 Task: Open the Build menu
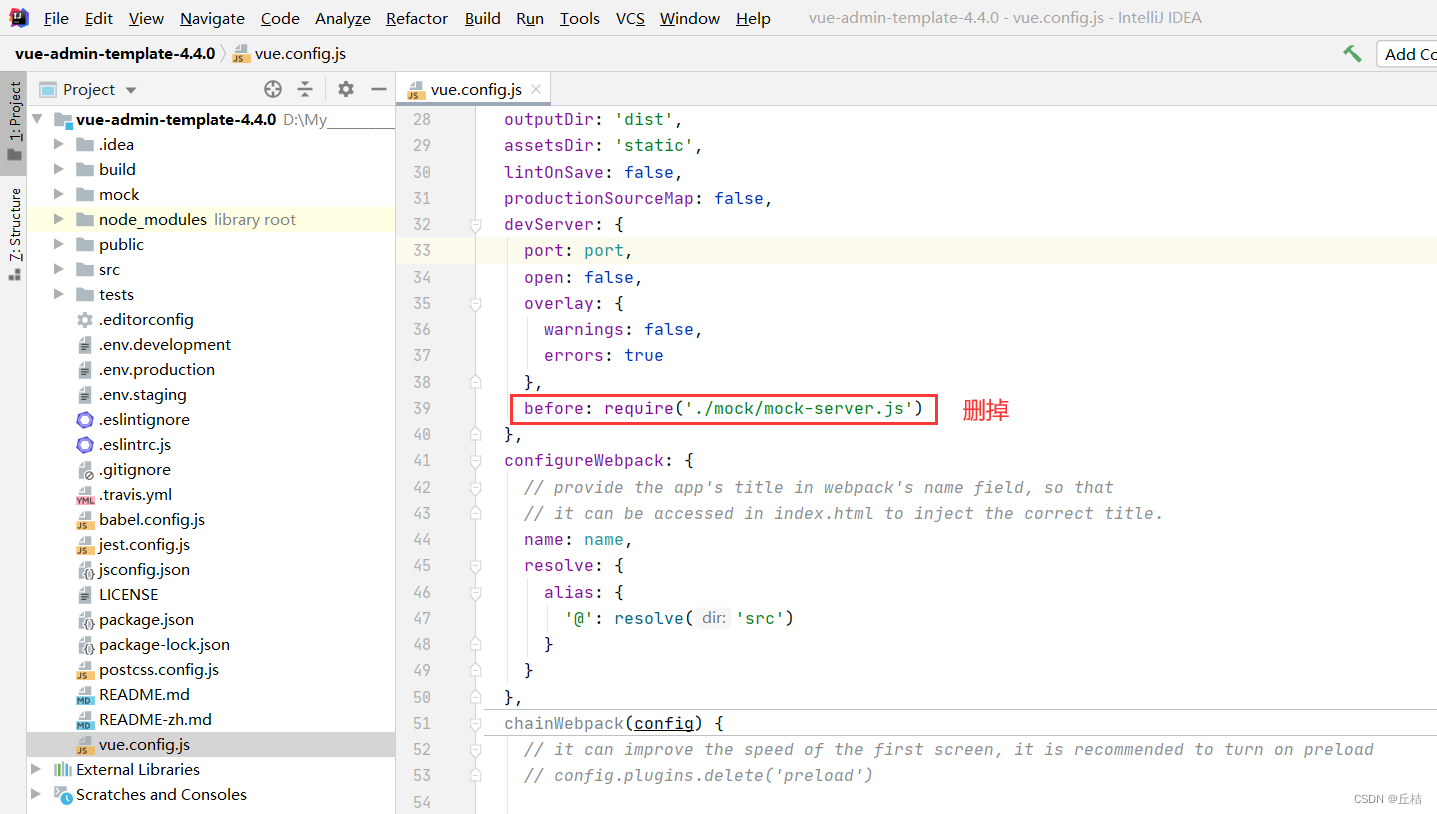click(x=483, y=18)
